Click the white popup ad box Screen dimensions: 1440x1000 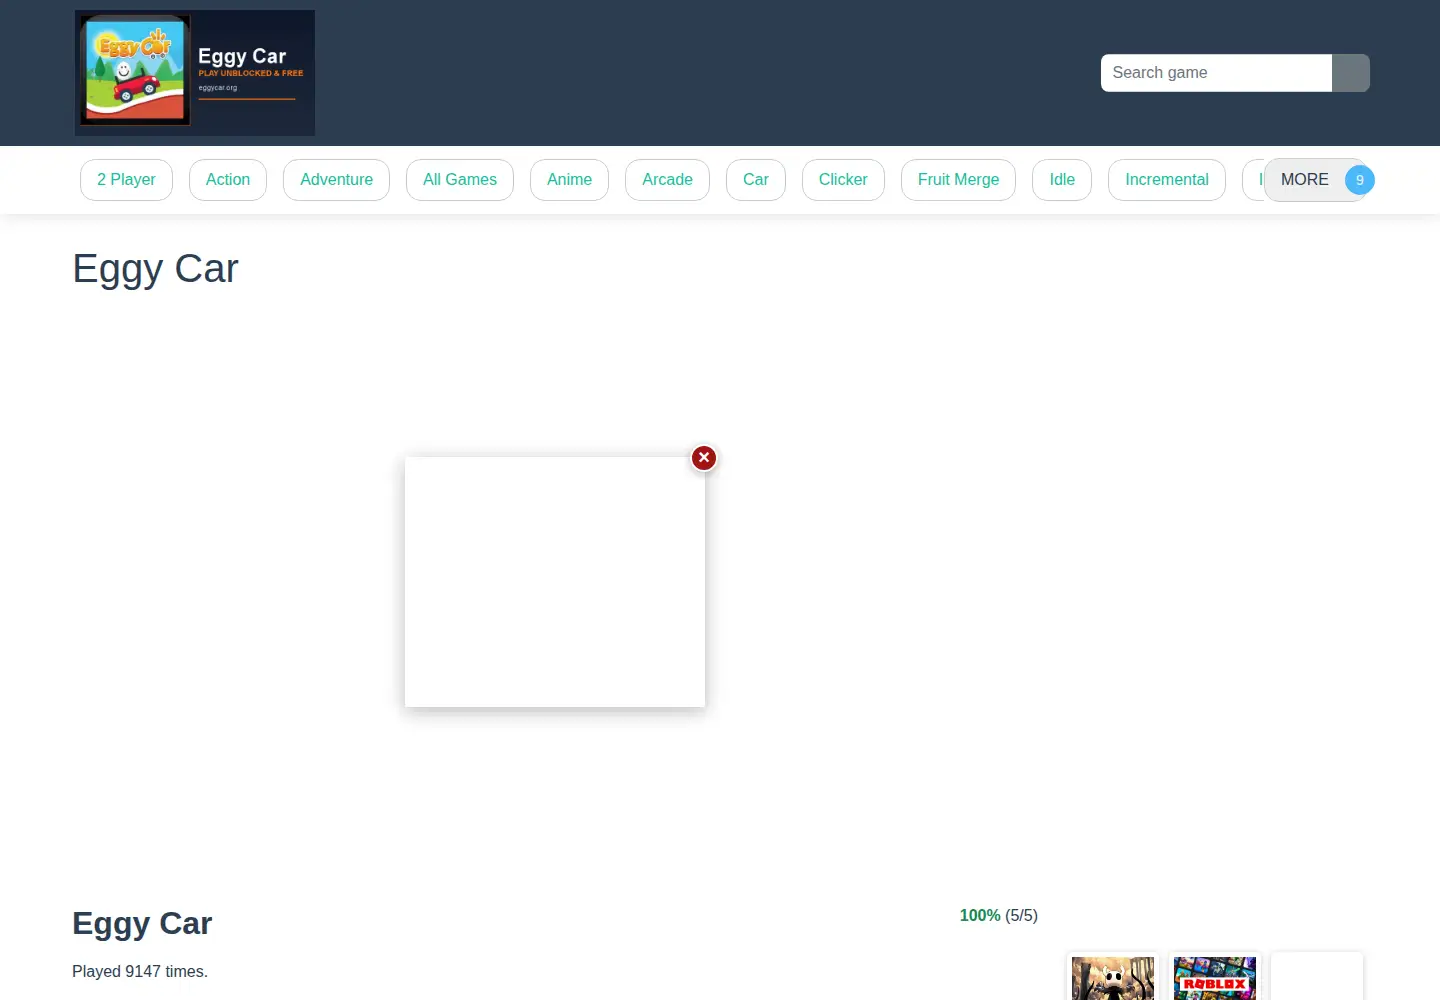click(555, 582)
